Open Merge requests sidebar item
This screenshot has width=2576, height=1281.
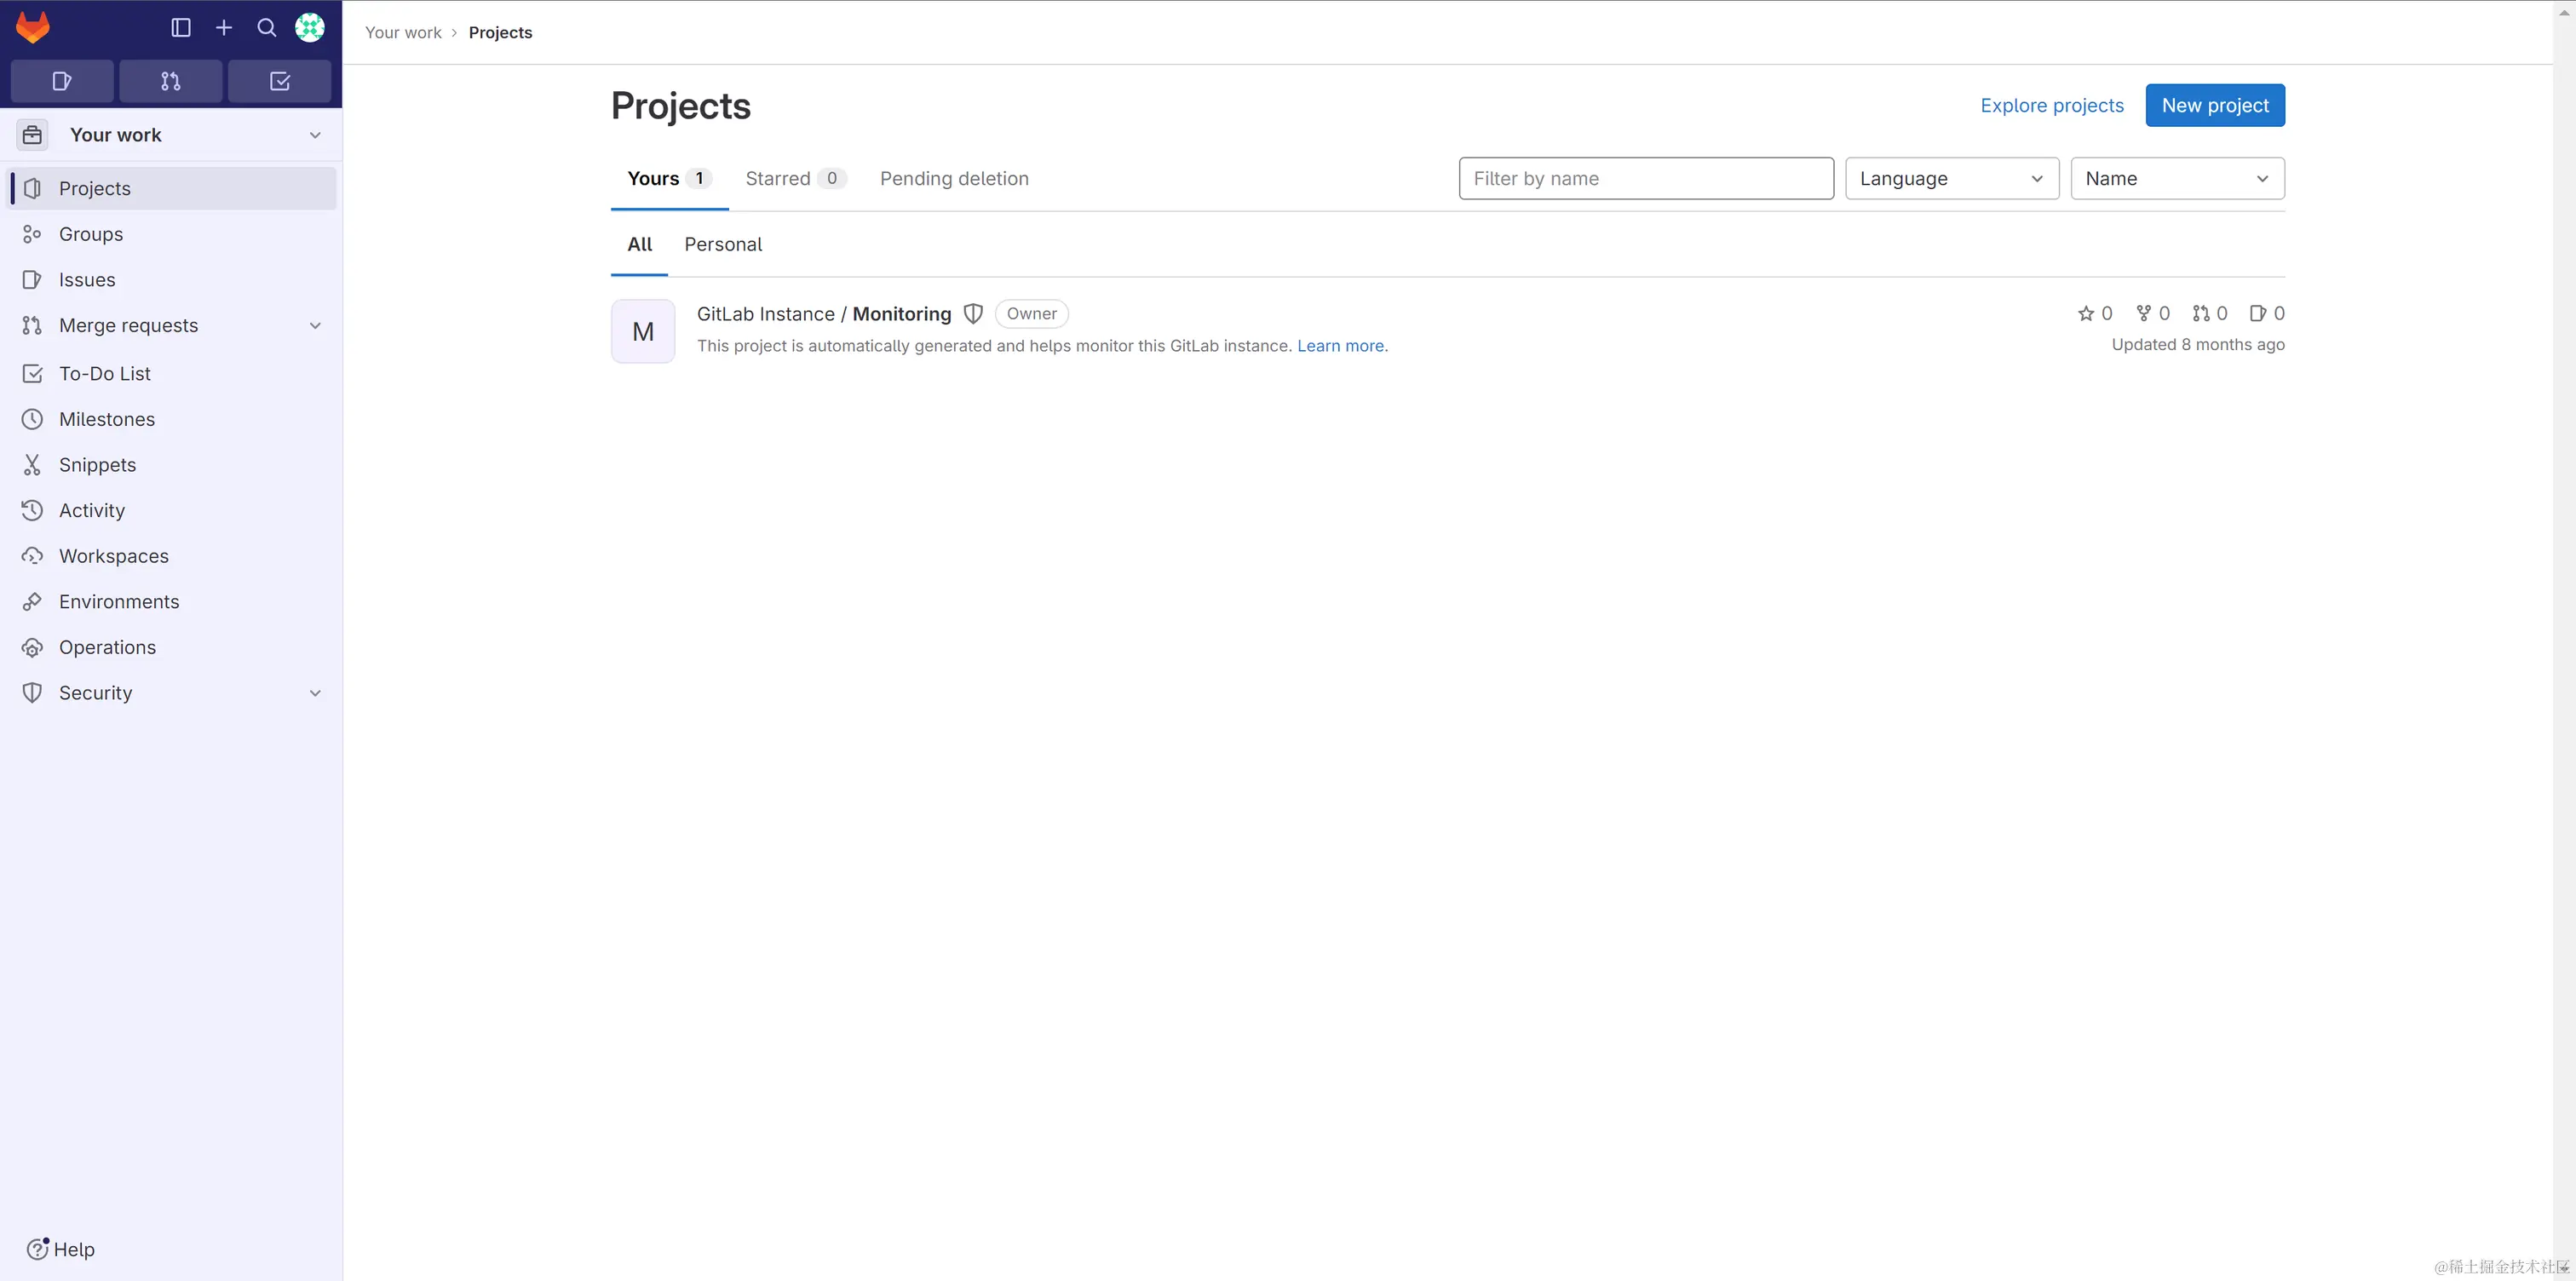pos(173,326)
